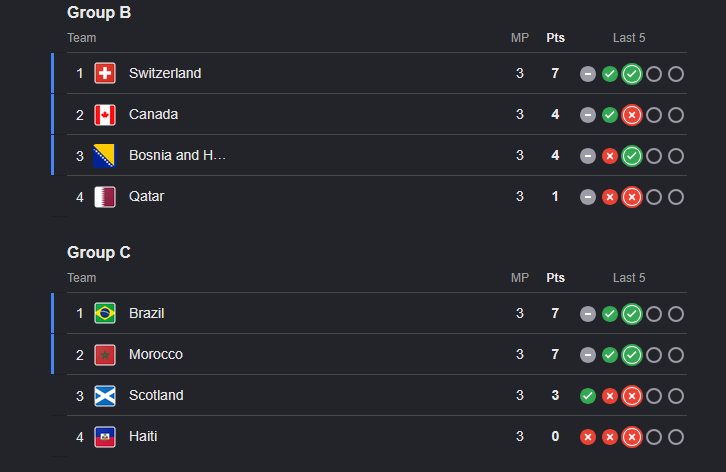Click Qatar's grey draw result icon
The image size is (726, 472).
tap(588, 197)
